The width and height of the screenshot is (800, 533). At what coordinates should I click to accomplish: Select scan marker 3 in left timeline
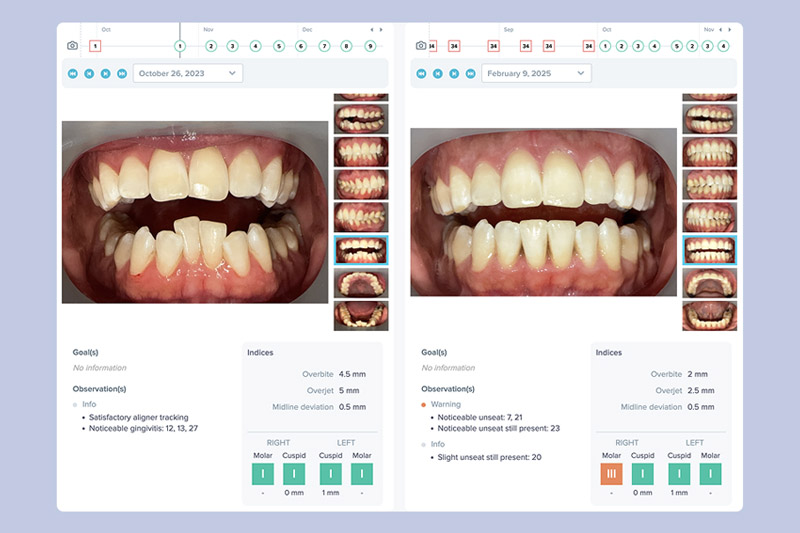pos(232,46)
